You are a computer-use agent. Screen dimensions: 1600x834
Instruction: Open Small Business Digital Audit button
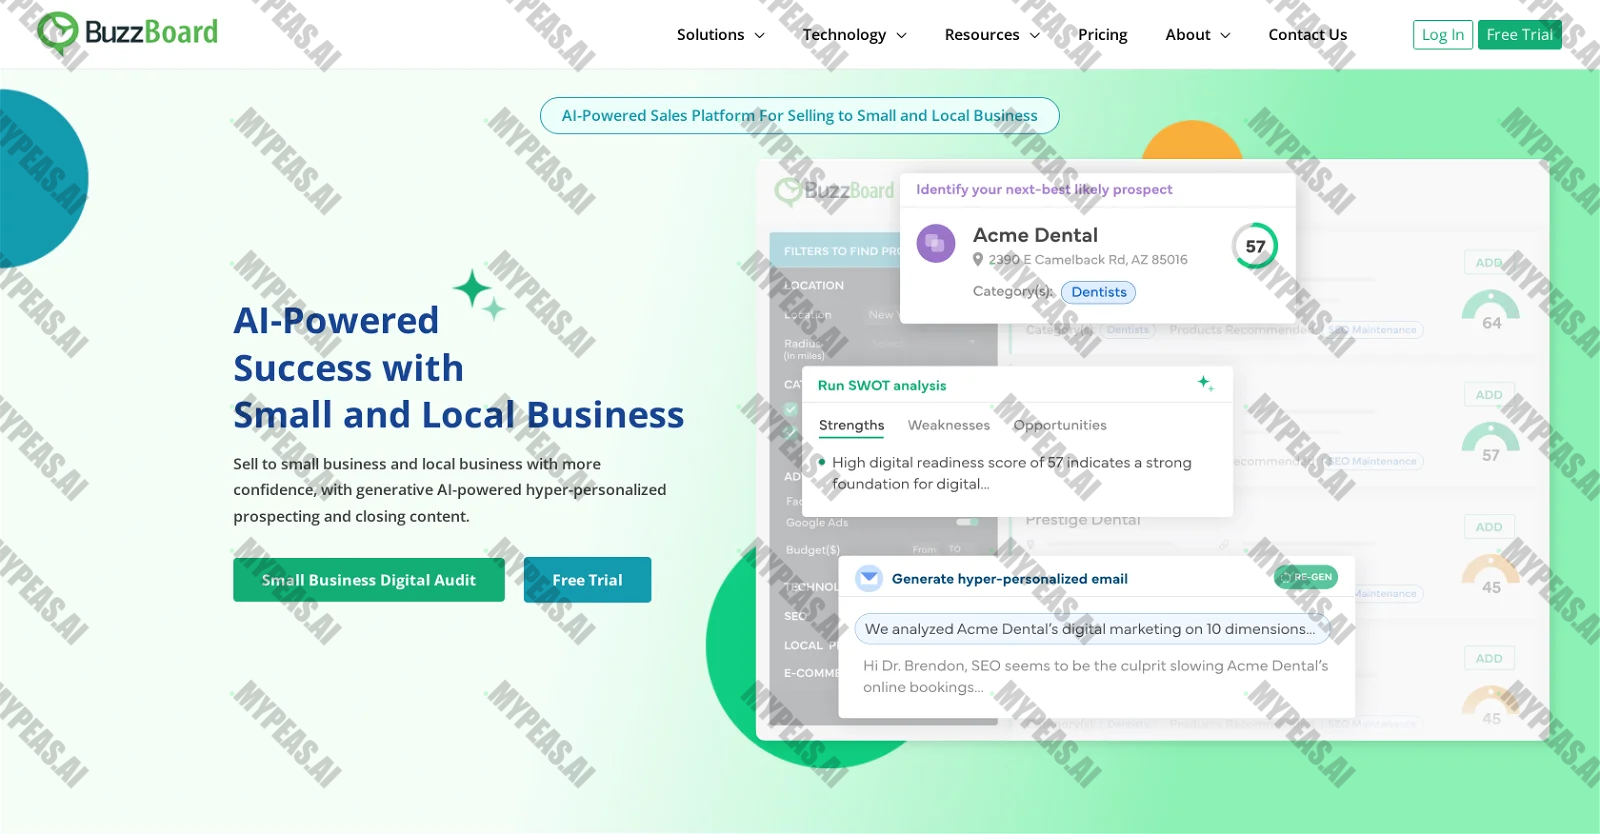tap(369, 580)
